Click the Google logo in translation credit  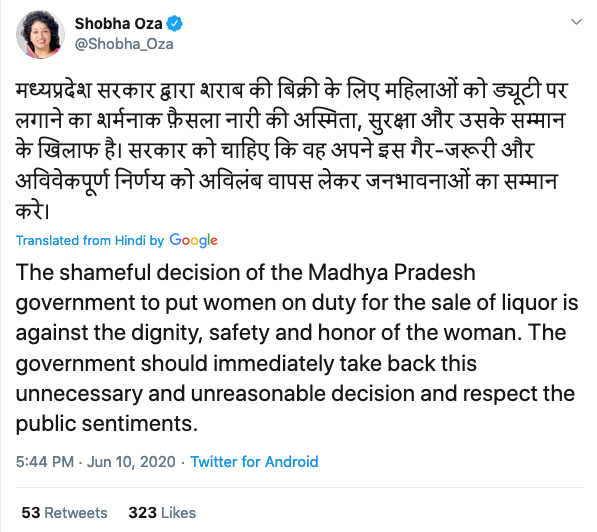193,240
